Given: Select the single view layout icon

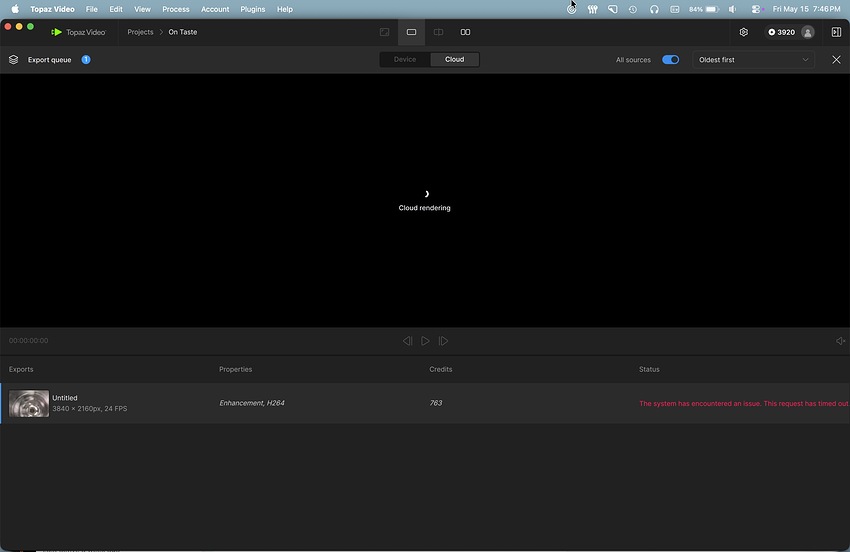Looking at the screenshot, I should click(x=411, y=32).
